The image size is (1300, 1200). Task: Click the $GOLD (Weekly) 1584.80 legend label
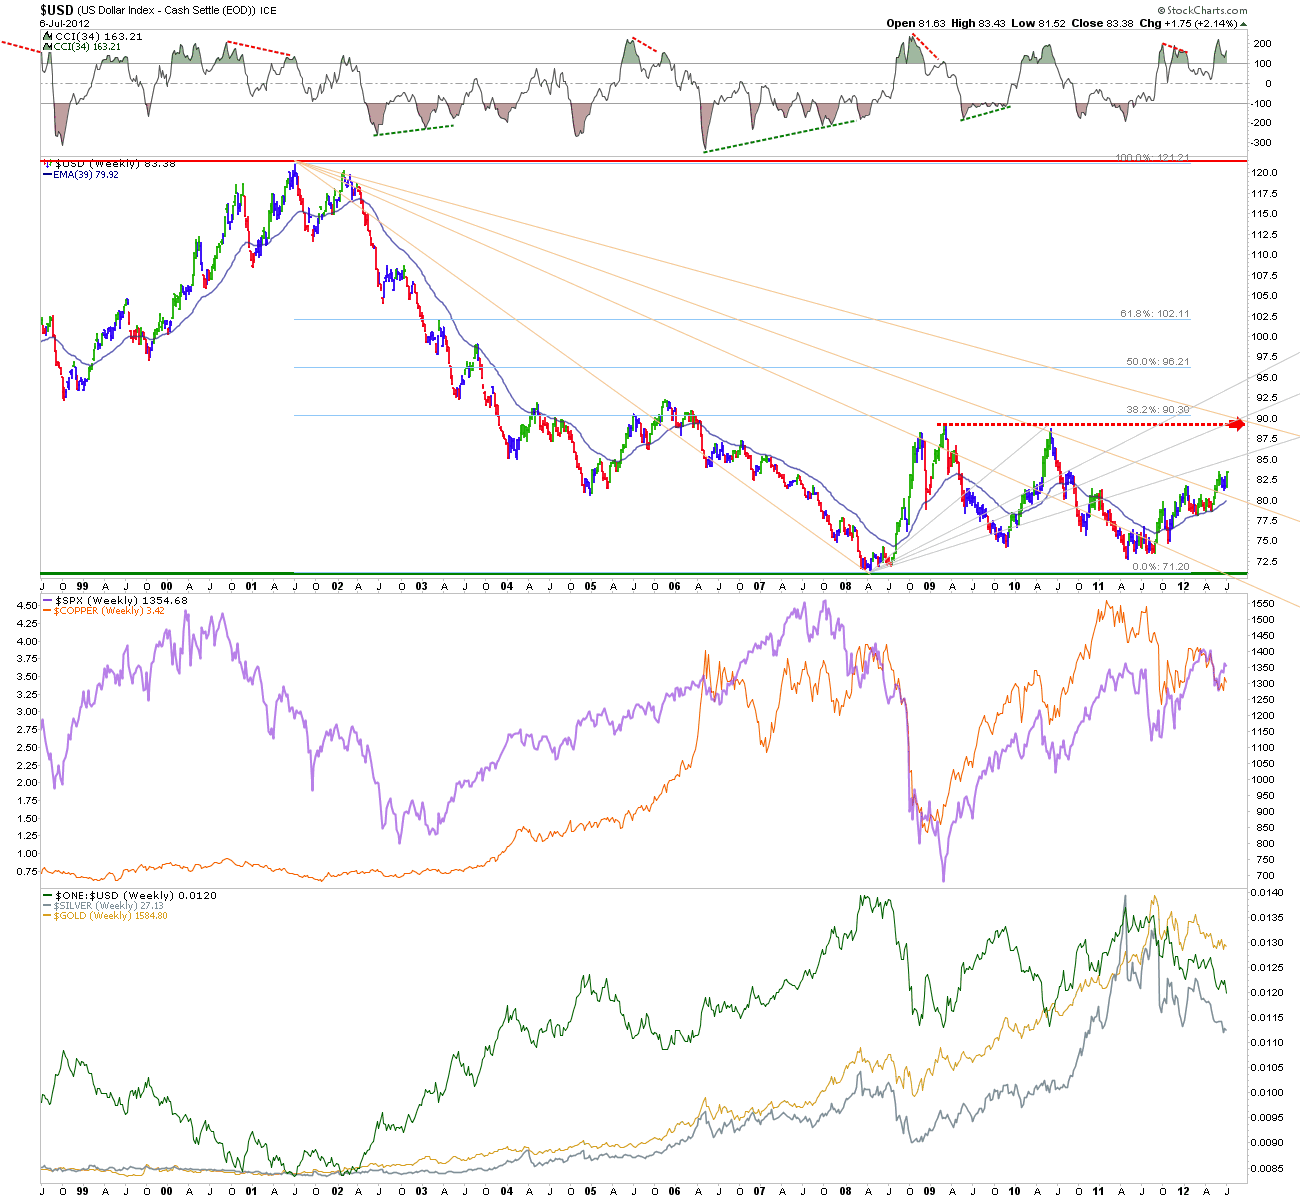[109, 915]
